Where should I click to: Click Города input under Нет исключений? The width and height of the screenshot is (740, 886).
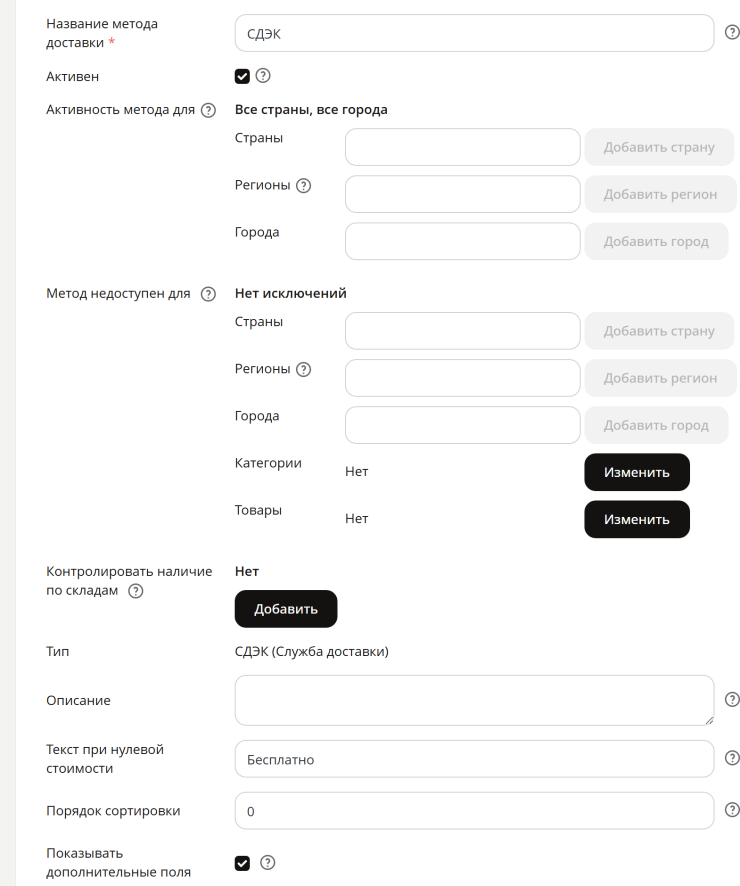(x=463, y=425)
